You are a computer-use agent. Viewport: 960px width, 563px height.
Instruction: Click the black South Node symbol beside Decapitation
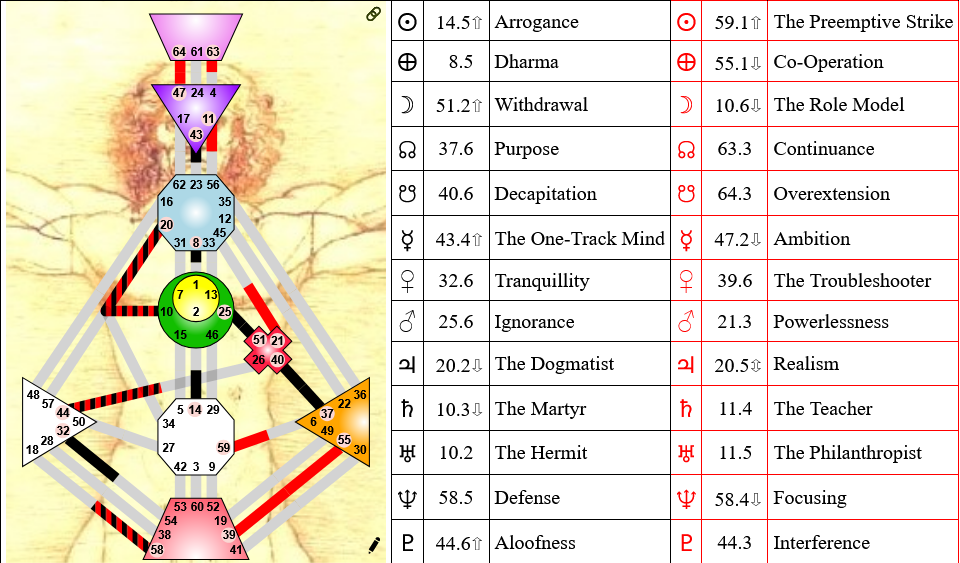pos(407,194)
